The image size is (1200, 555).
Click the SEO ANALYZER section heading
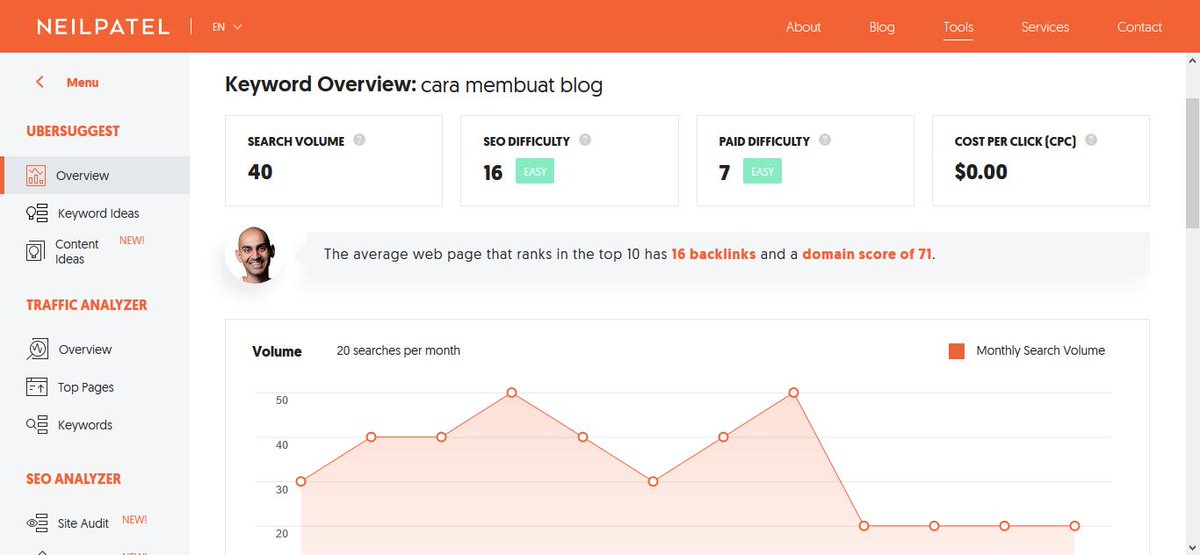coord(74,479)
